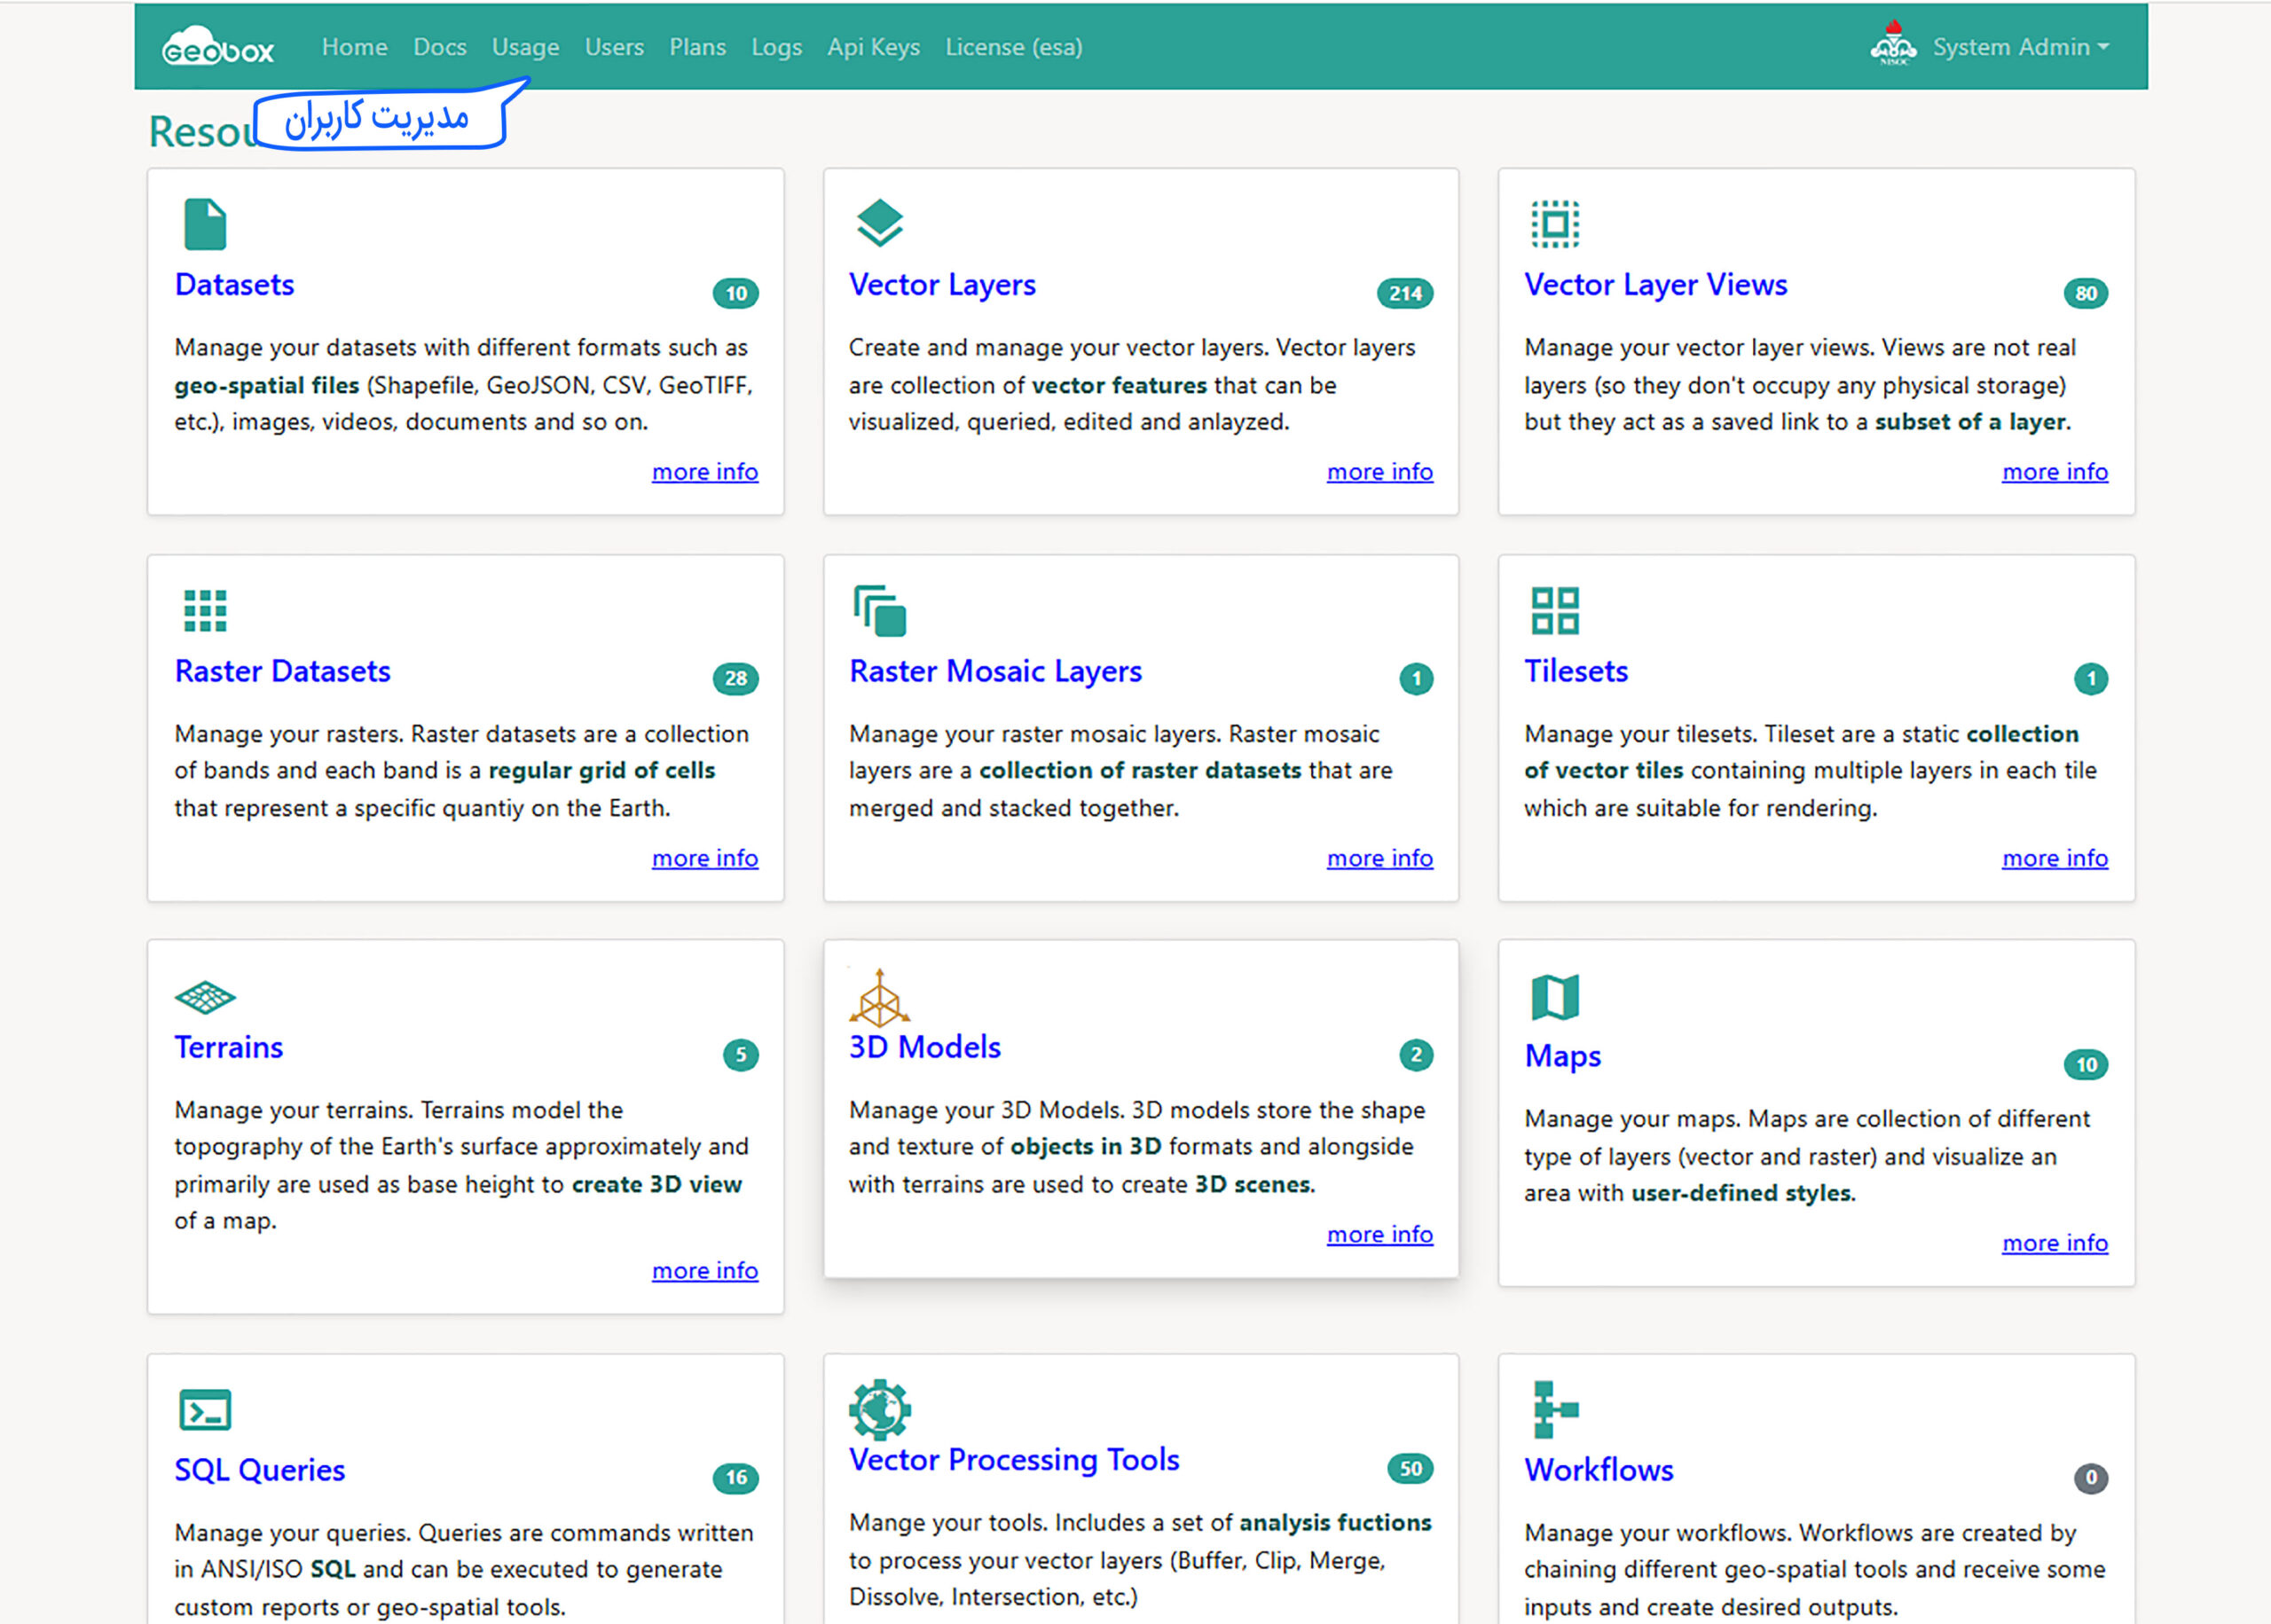Open the Vector Processing Tools heading link

point(1013,1459)
